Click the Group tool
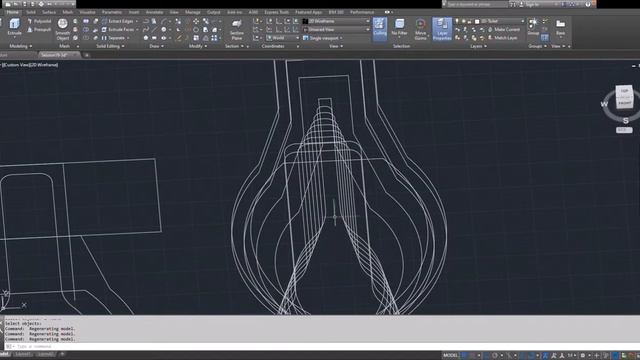Screen dimensions: 640x360 tap(533, 27)
